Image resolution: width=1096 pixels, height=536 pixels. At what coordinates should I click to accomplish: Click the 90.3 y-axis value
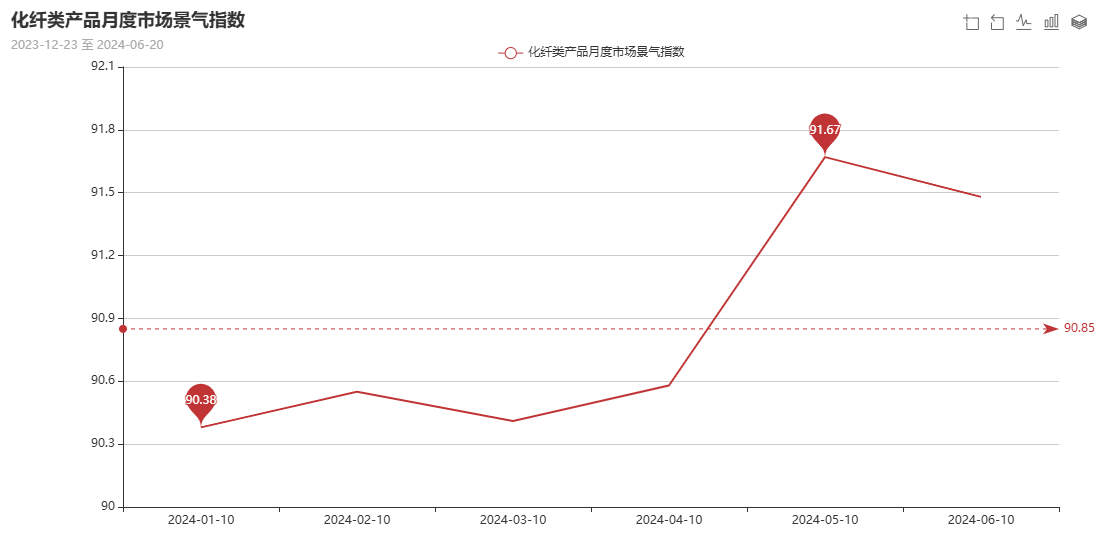[103, 444]
